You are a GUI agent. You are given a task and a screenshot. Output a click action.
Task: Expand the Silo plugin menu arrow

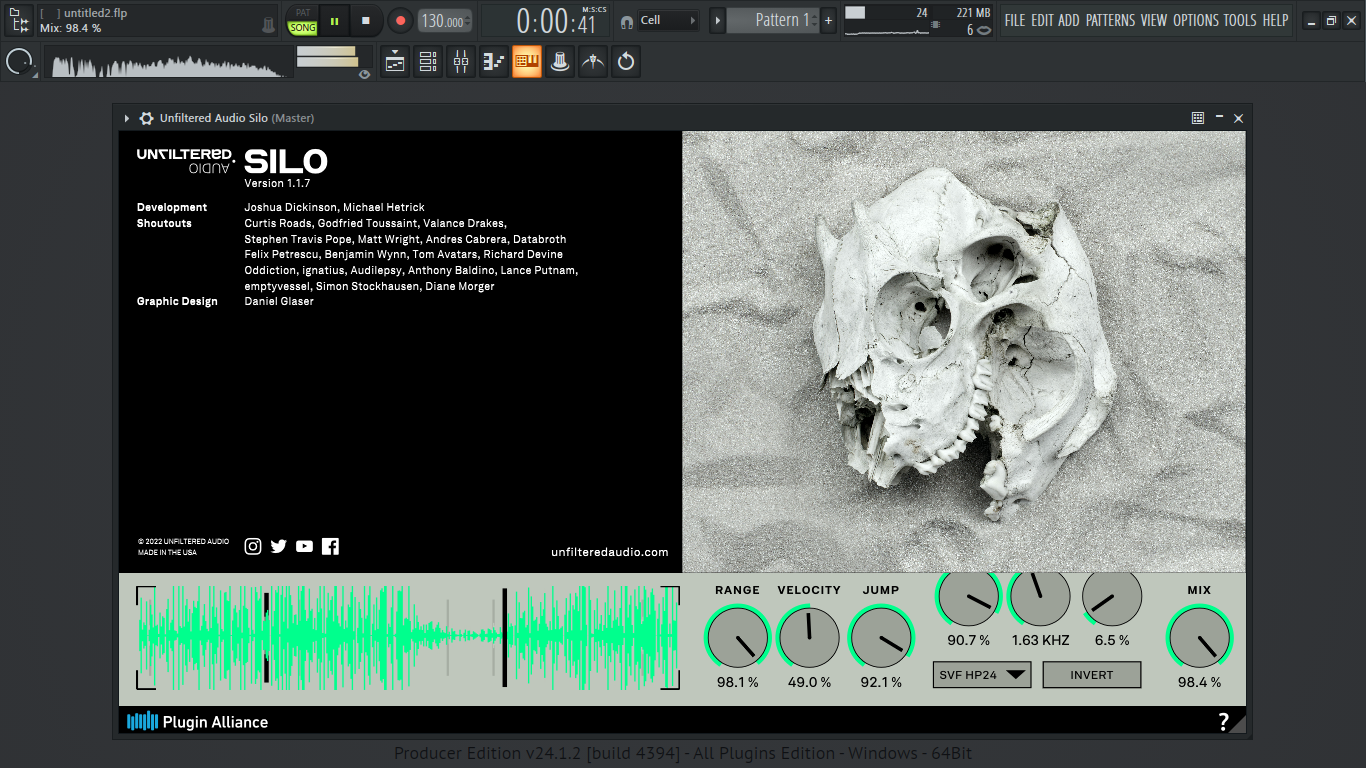(x=127, y=118)
